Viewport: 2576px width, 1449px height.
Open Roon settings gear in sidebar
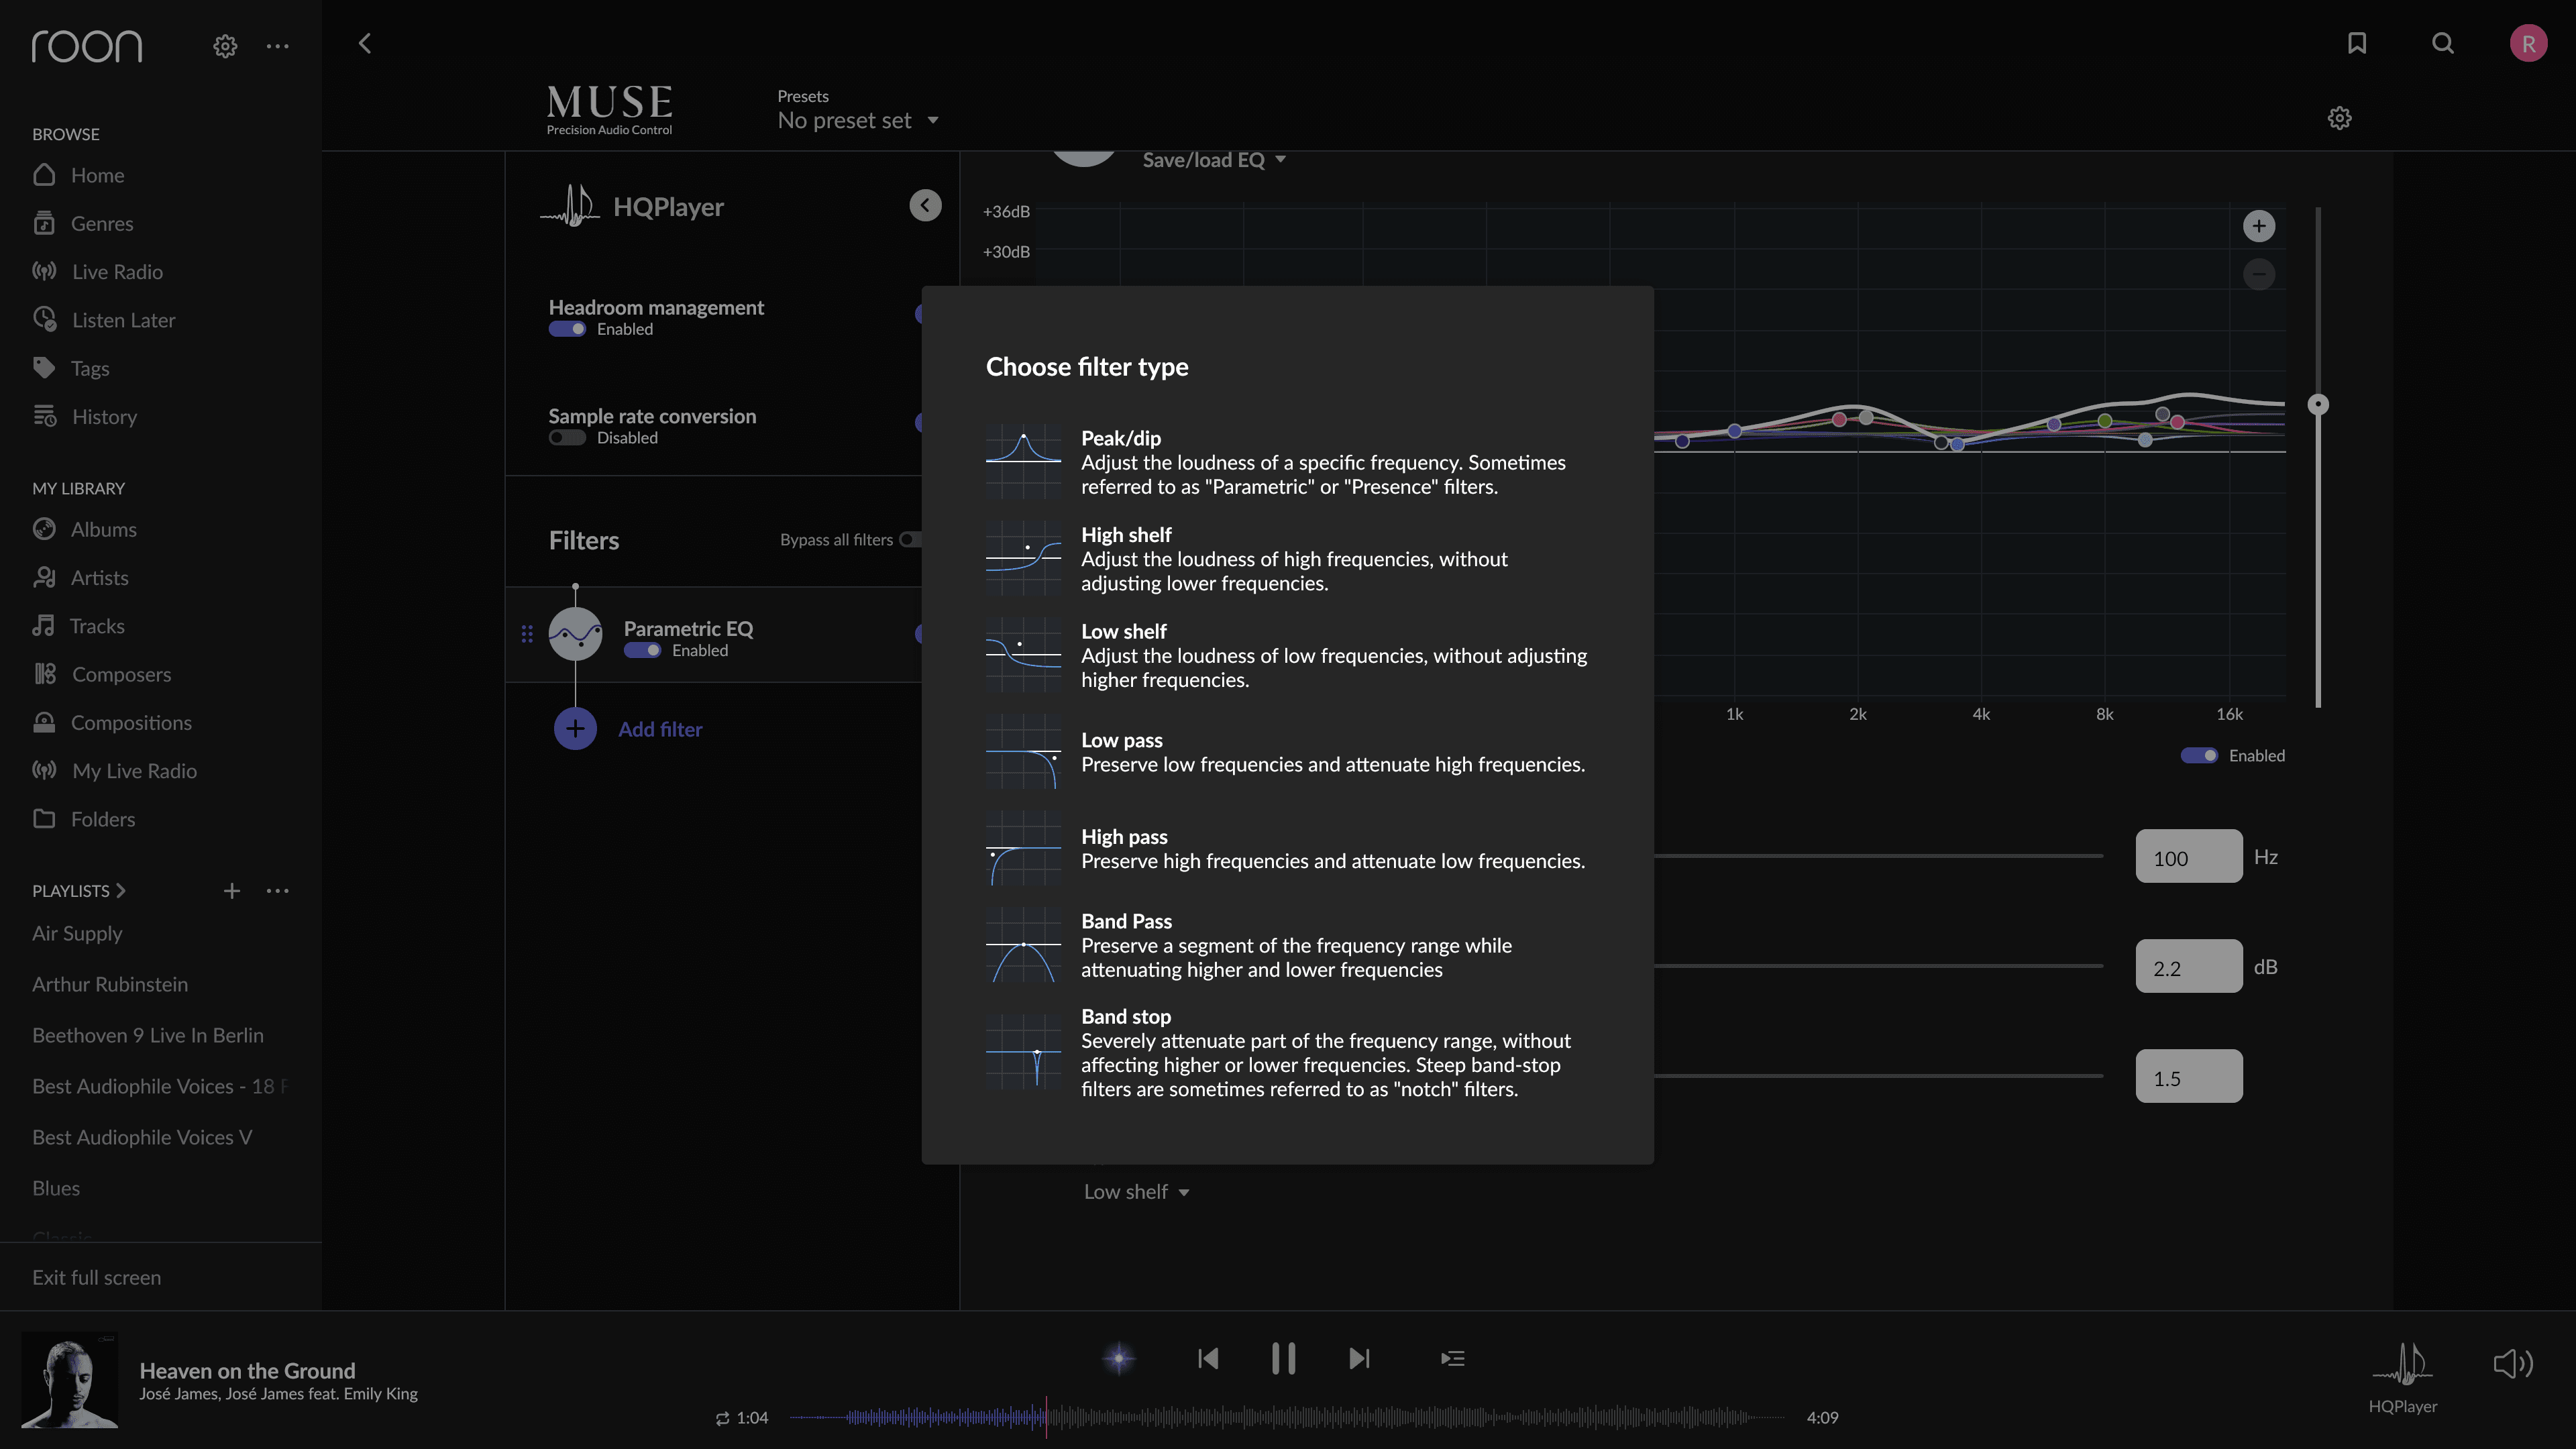coord(225,46)
